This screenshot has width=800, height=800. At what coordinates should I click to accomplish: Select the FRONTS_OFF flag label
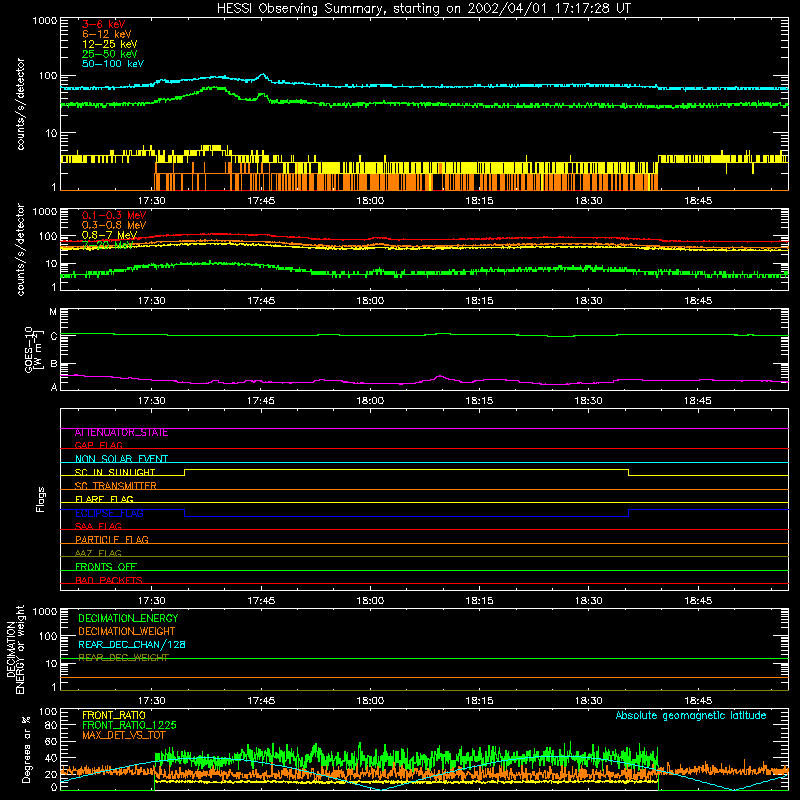[x=106, y=567]
